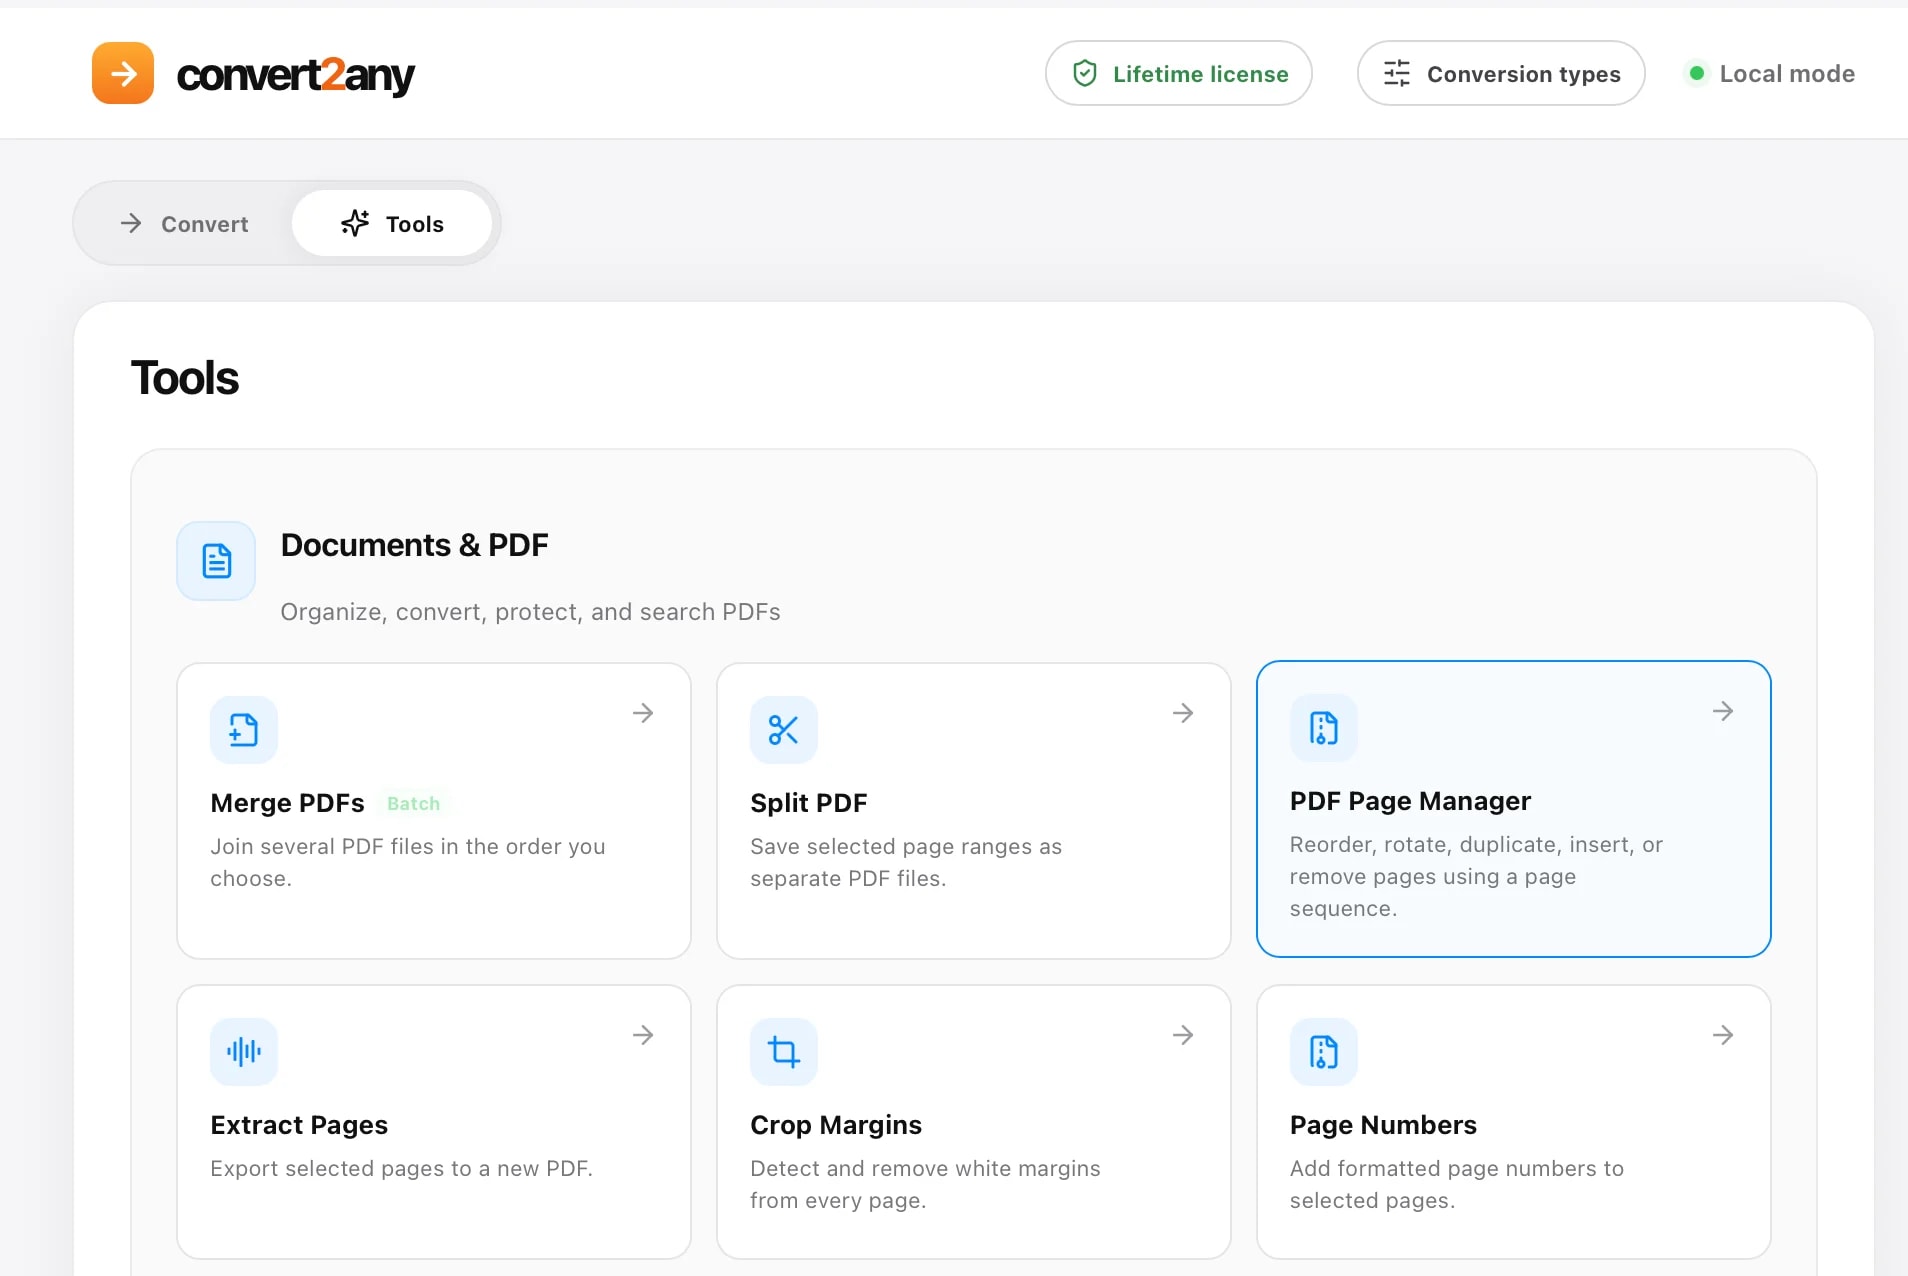Screen dimensions: 1908x1276
Task: Open Conversion types settings
Action: [x=1501, y=73]
